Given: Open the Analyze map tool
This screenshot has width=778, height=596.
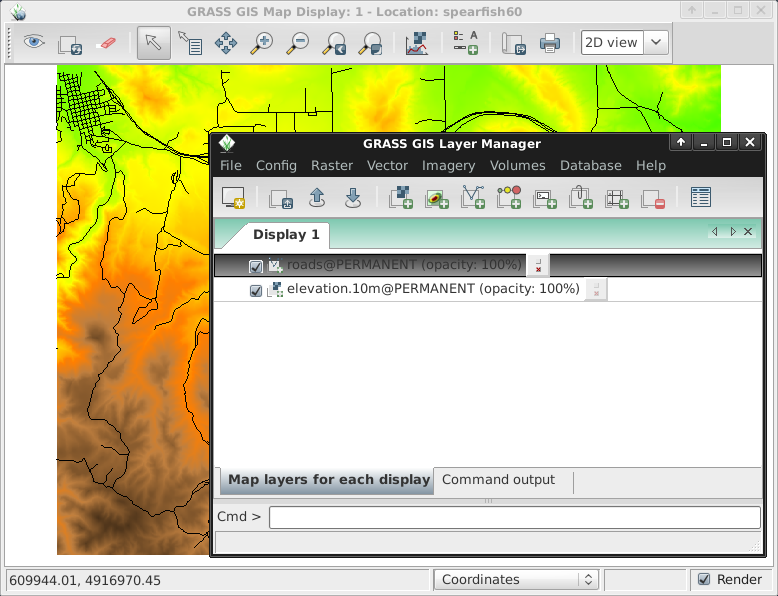Looking at the screenshot, I should click(x=418, y=43).
